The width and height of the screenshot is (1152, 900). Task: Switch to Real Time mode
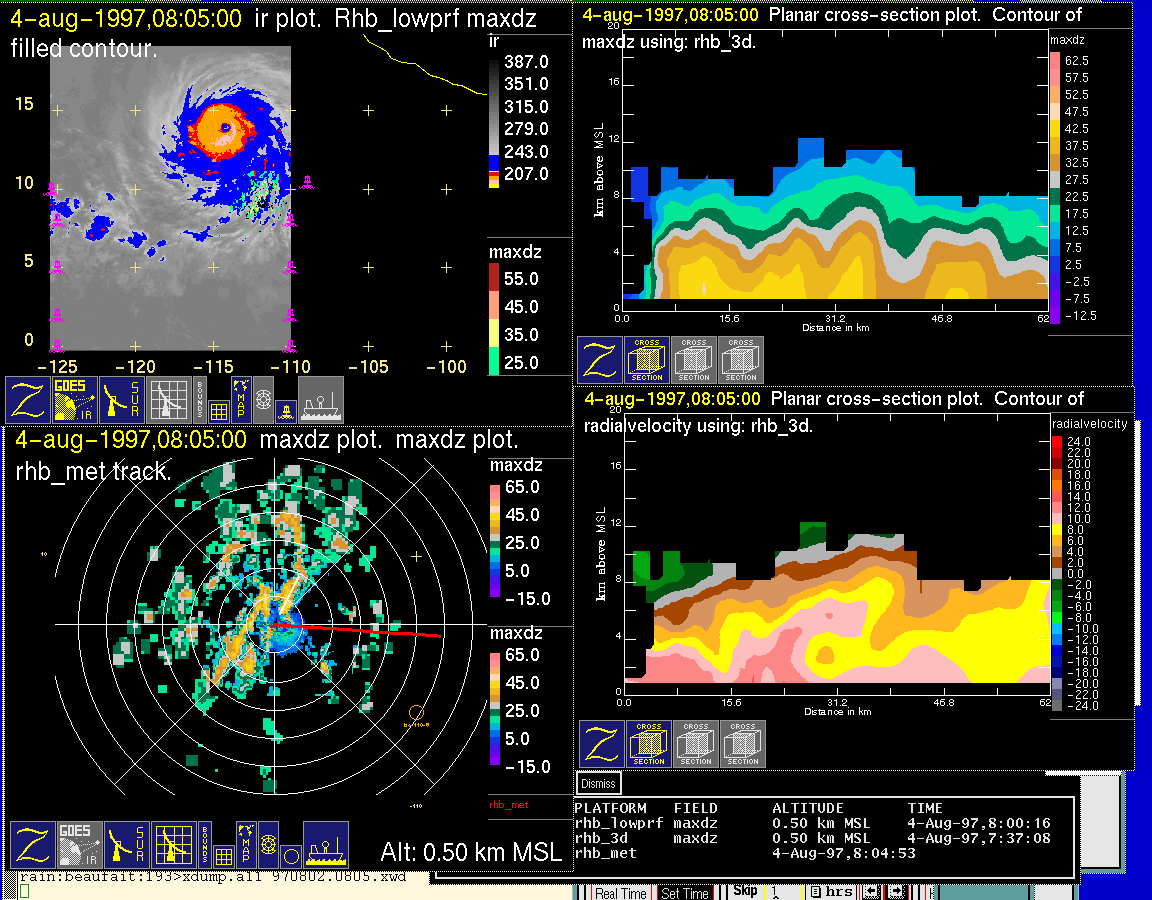620,892
